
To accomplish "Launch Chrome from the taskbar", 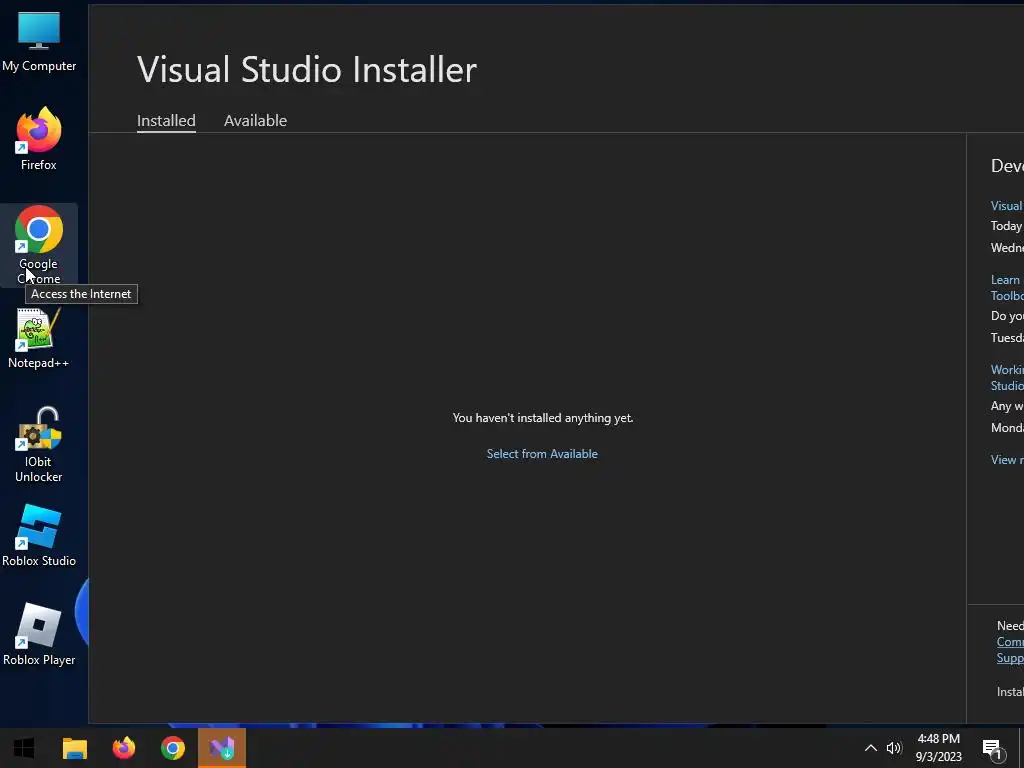I will [x=173, y=748].
